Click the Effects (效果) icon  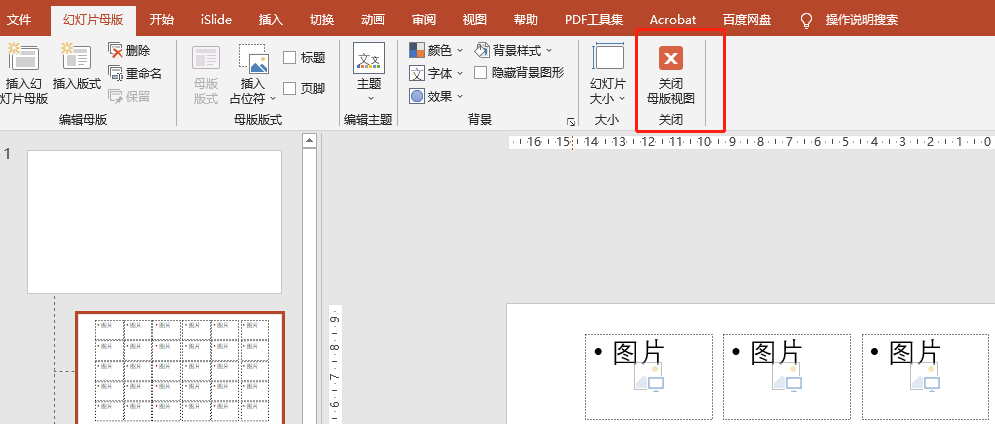pyautogui.click(x=417, y=96)
